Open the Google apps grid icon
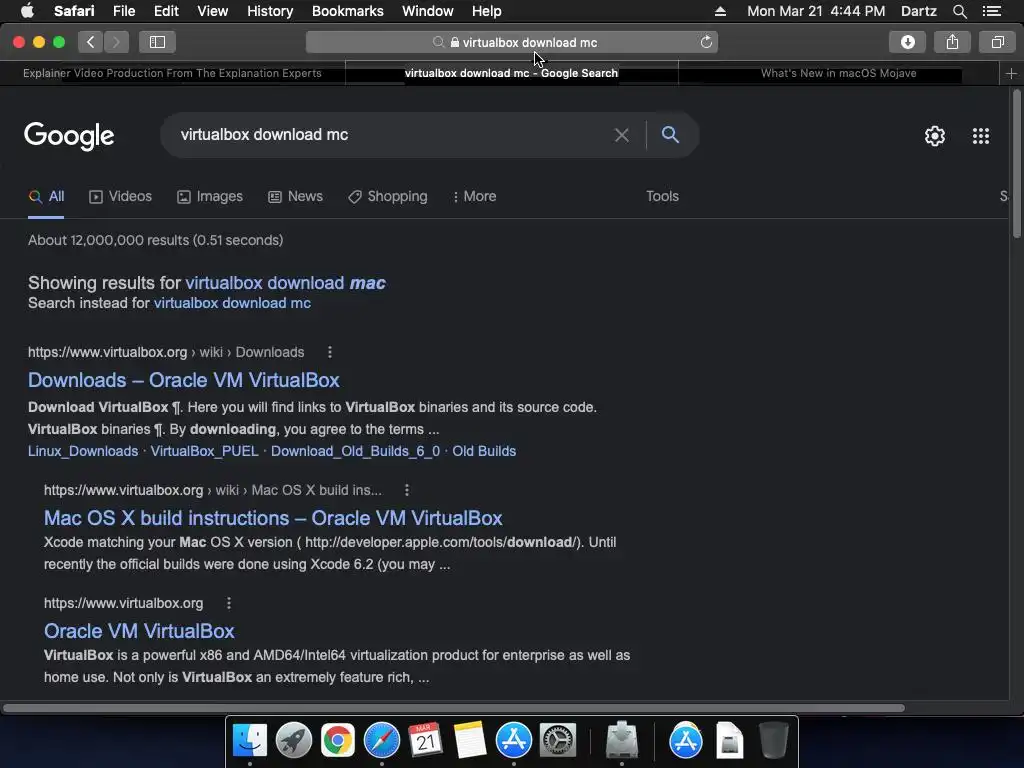This screenshot has height=768, width=1024. point(980,136)
